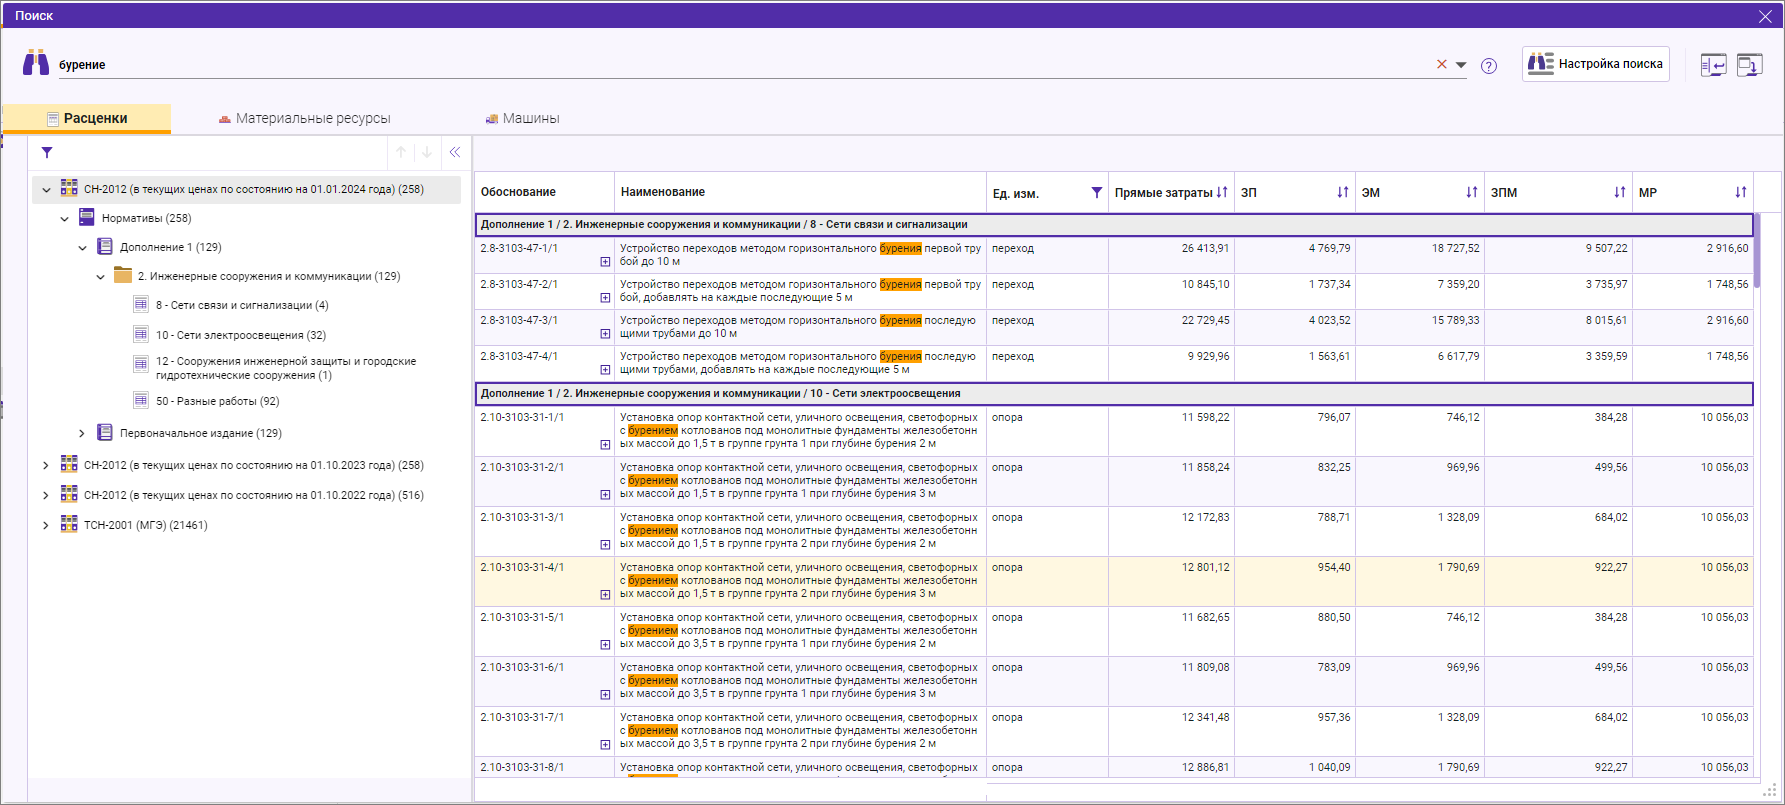Expand row 2.8-3103-47-2/1 plus box
Image resolution: width=1785 pixels, height=805 pixels.
605,298
